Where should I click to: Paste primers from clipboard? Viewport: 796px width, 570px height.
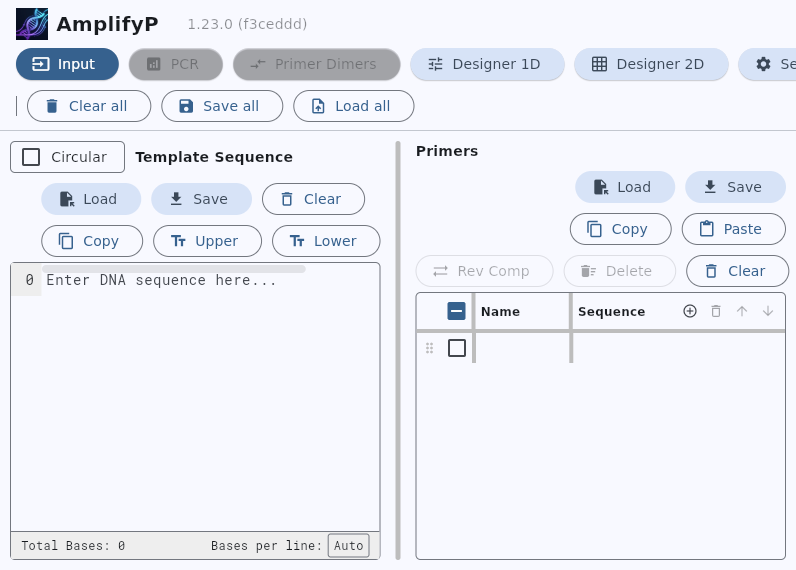point(734,229)
